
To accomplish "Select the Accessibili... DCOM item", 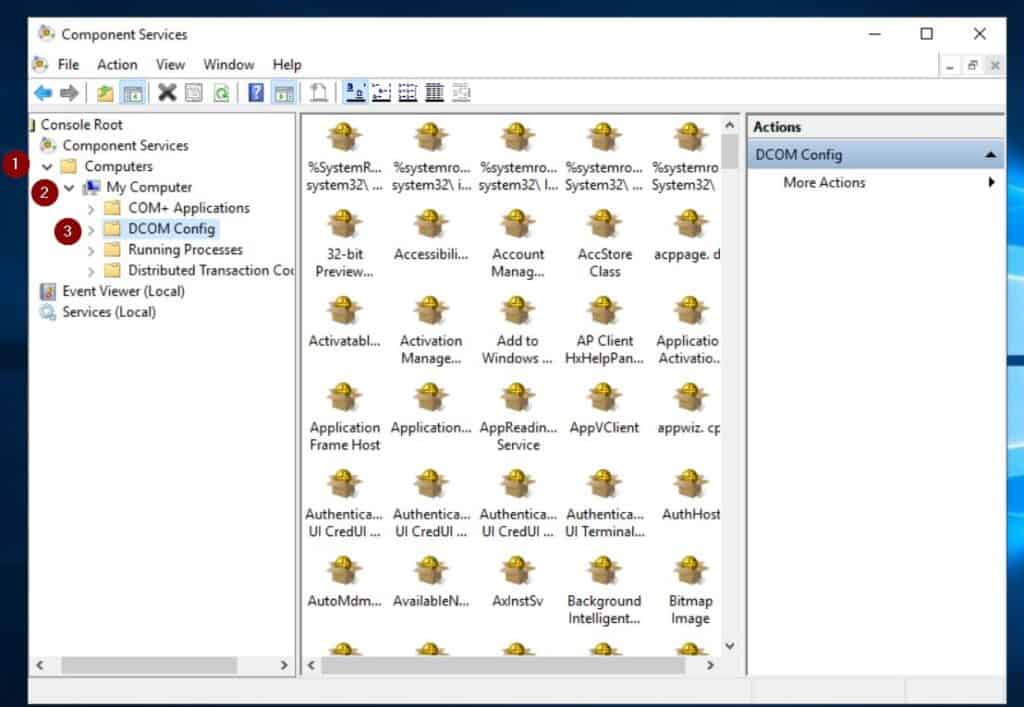I will click(x=430, y=236).
